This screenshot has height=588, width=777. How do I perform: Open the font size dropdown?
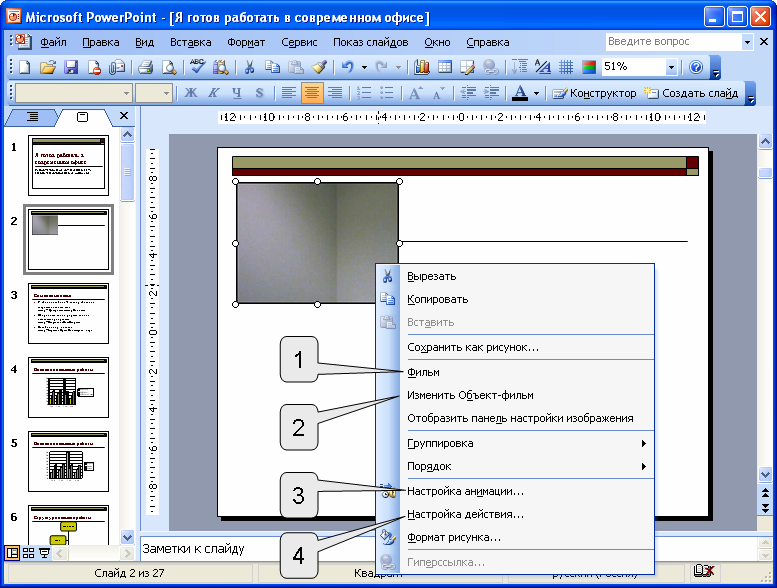[166, 93]
